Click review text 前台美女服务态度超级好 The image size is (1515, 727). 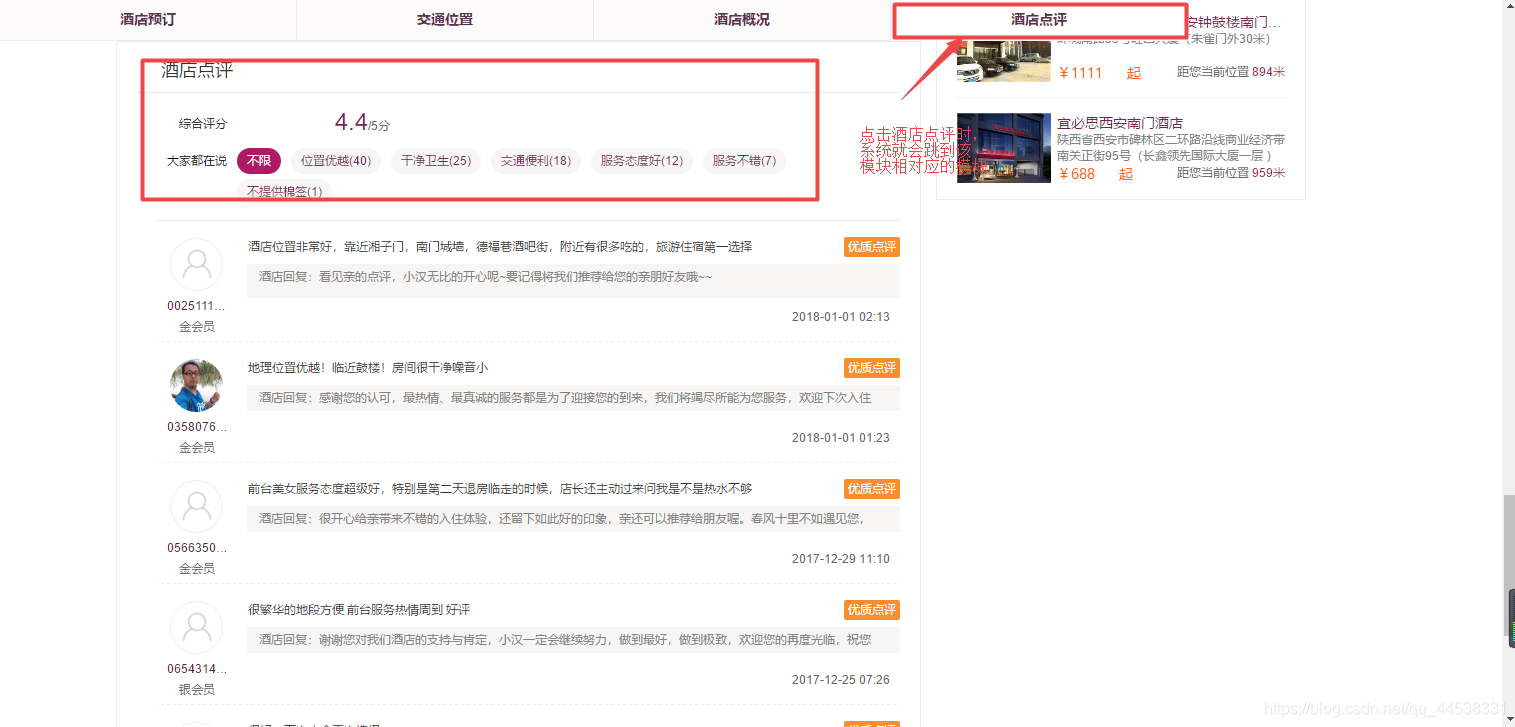pyautogui.click(x=500, y=489)
